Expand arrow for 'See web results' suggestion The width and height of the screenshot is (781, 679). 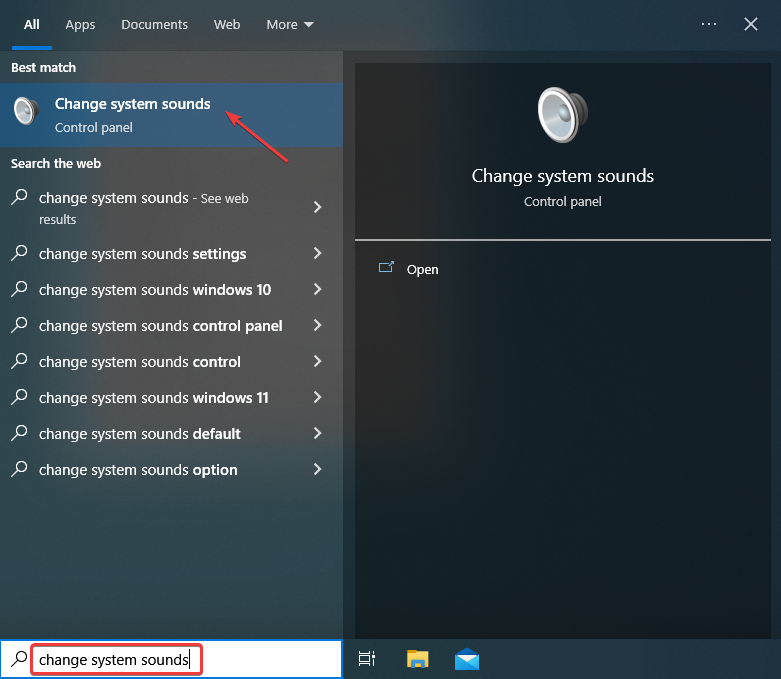[317, 207]
